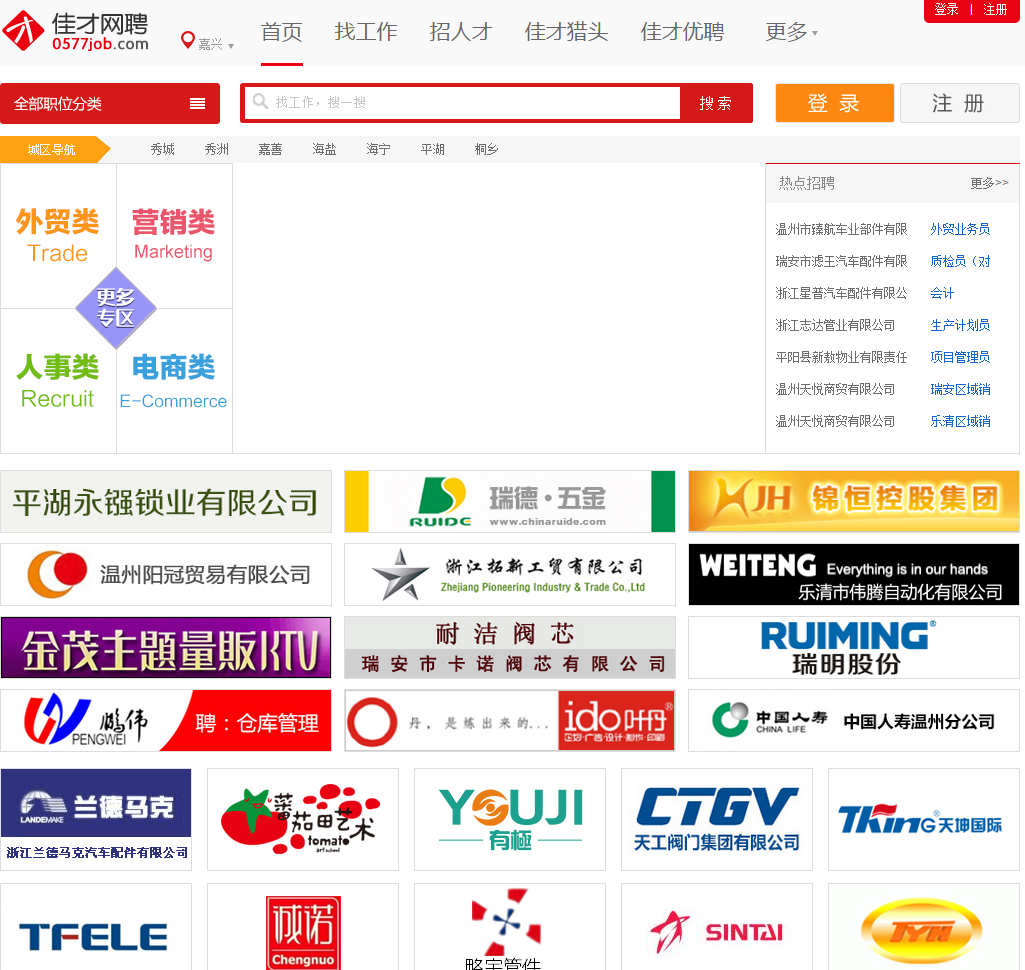1025x970 pixels.
Task: Open 金茂主题量贩KTV banner
Action: click(x=166, y=647)
